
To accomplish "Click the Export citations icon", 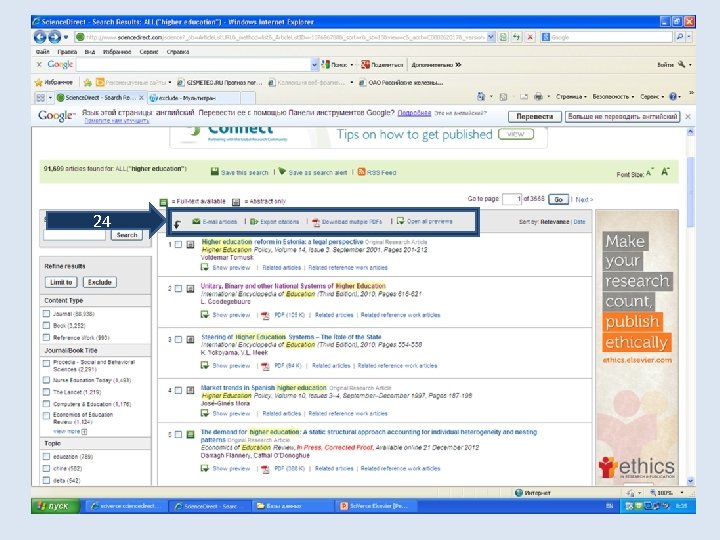I will pyautogui.click(x=254, y=221).
